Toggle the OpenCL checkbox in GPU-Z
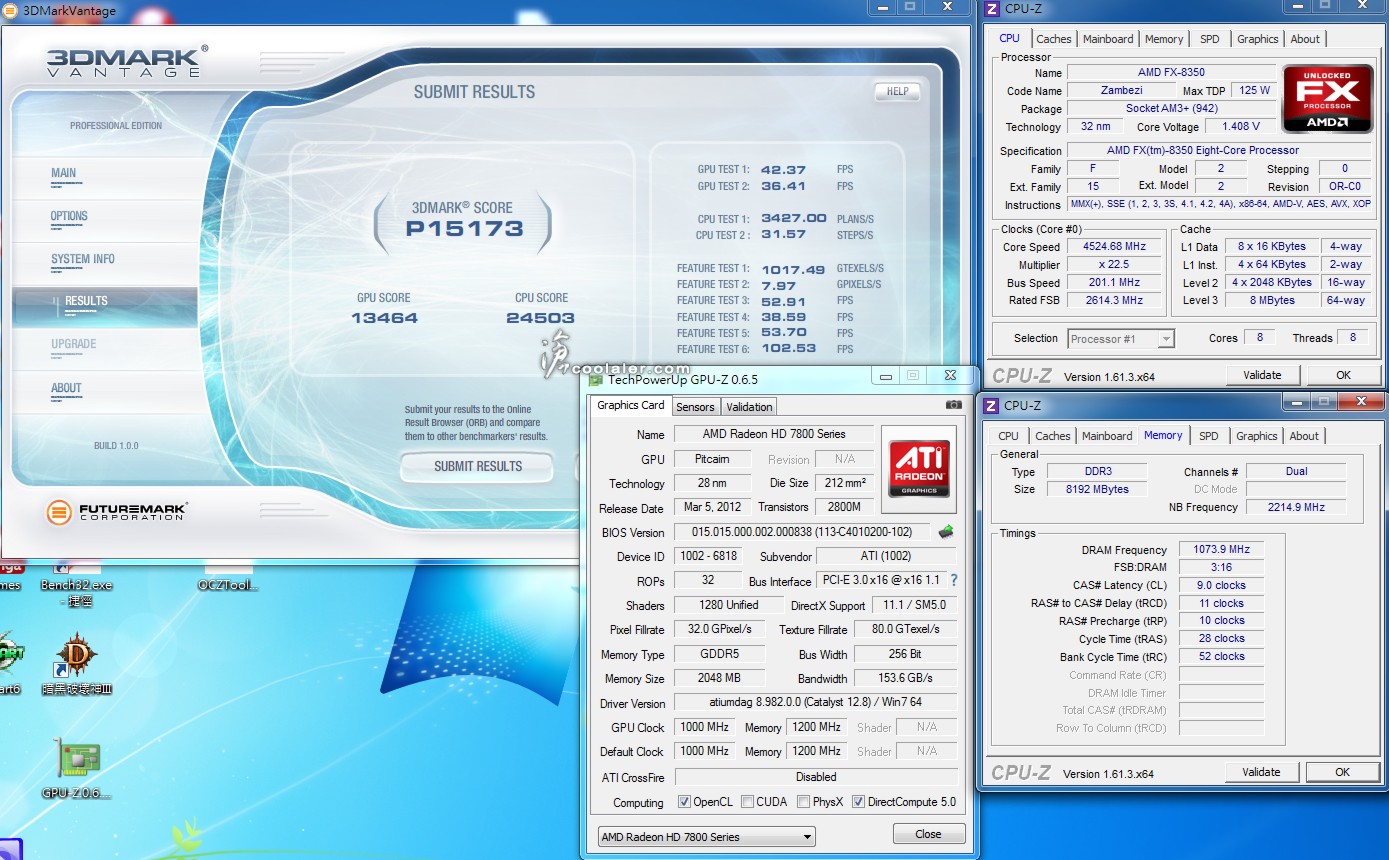The image size is (1389, 860). (x=684, y=802)
